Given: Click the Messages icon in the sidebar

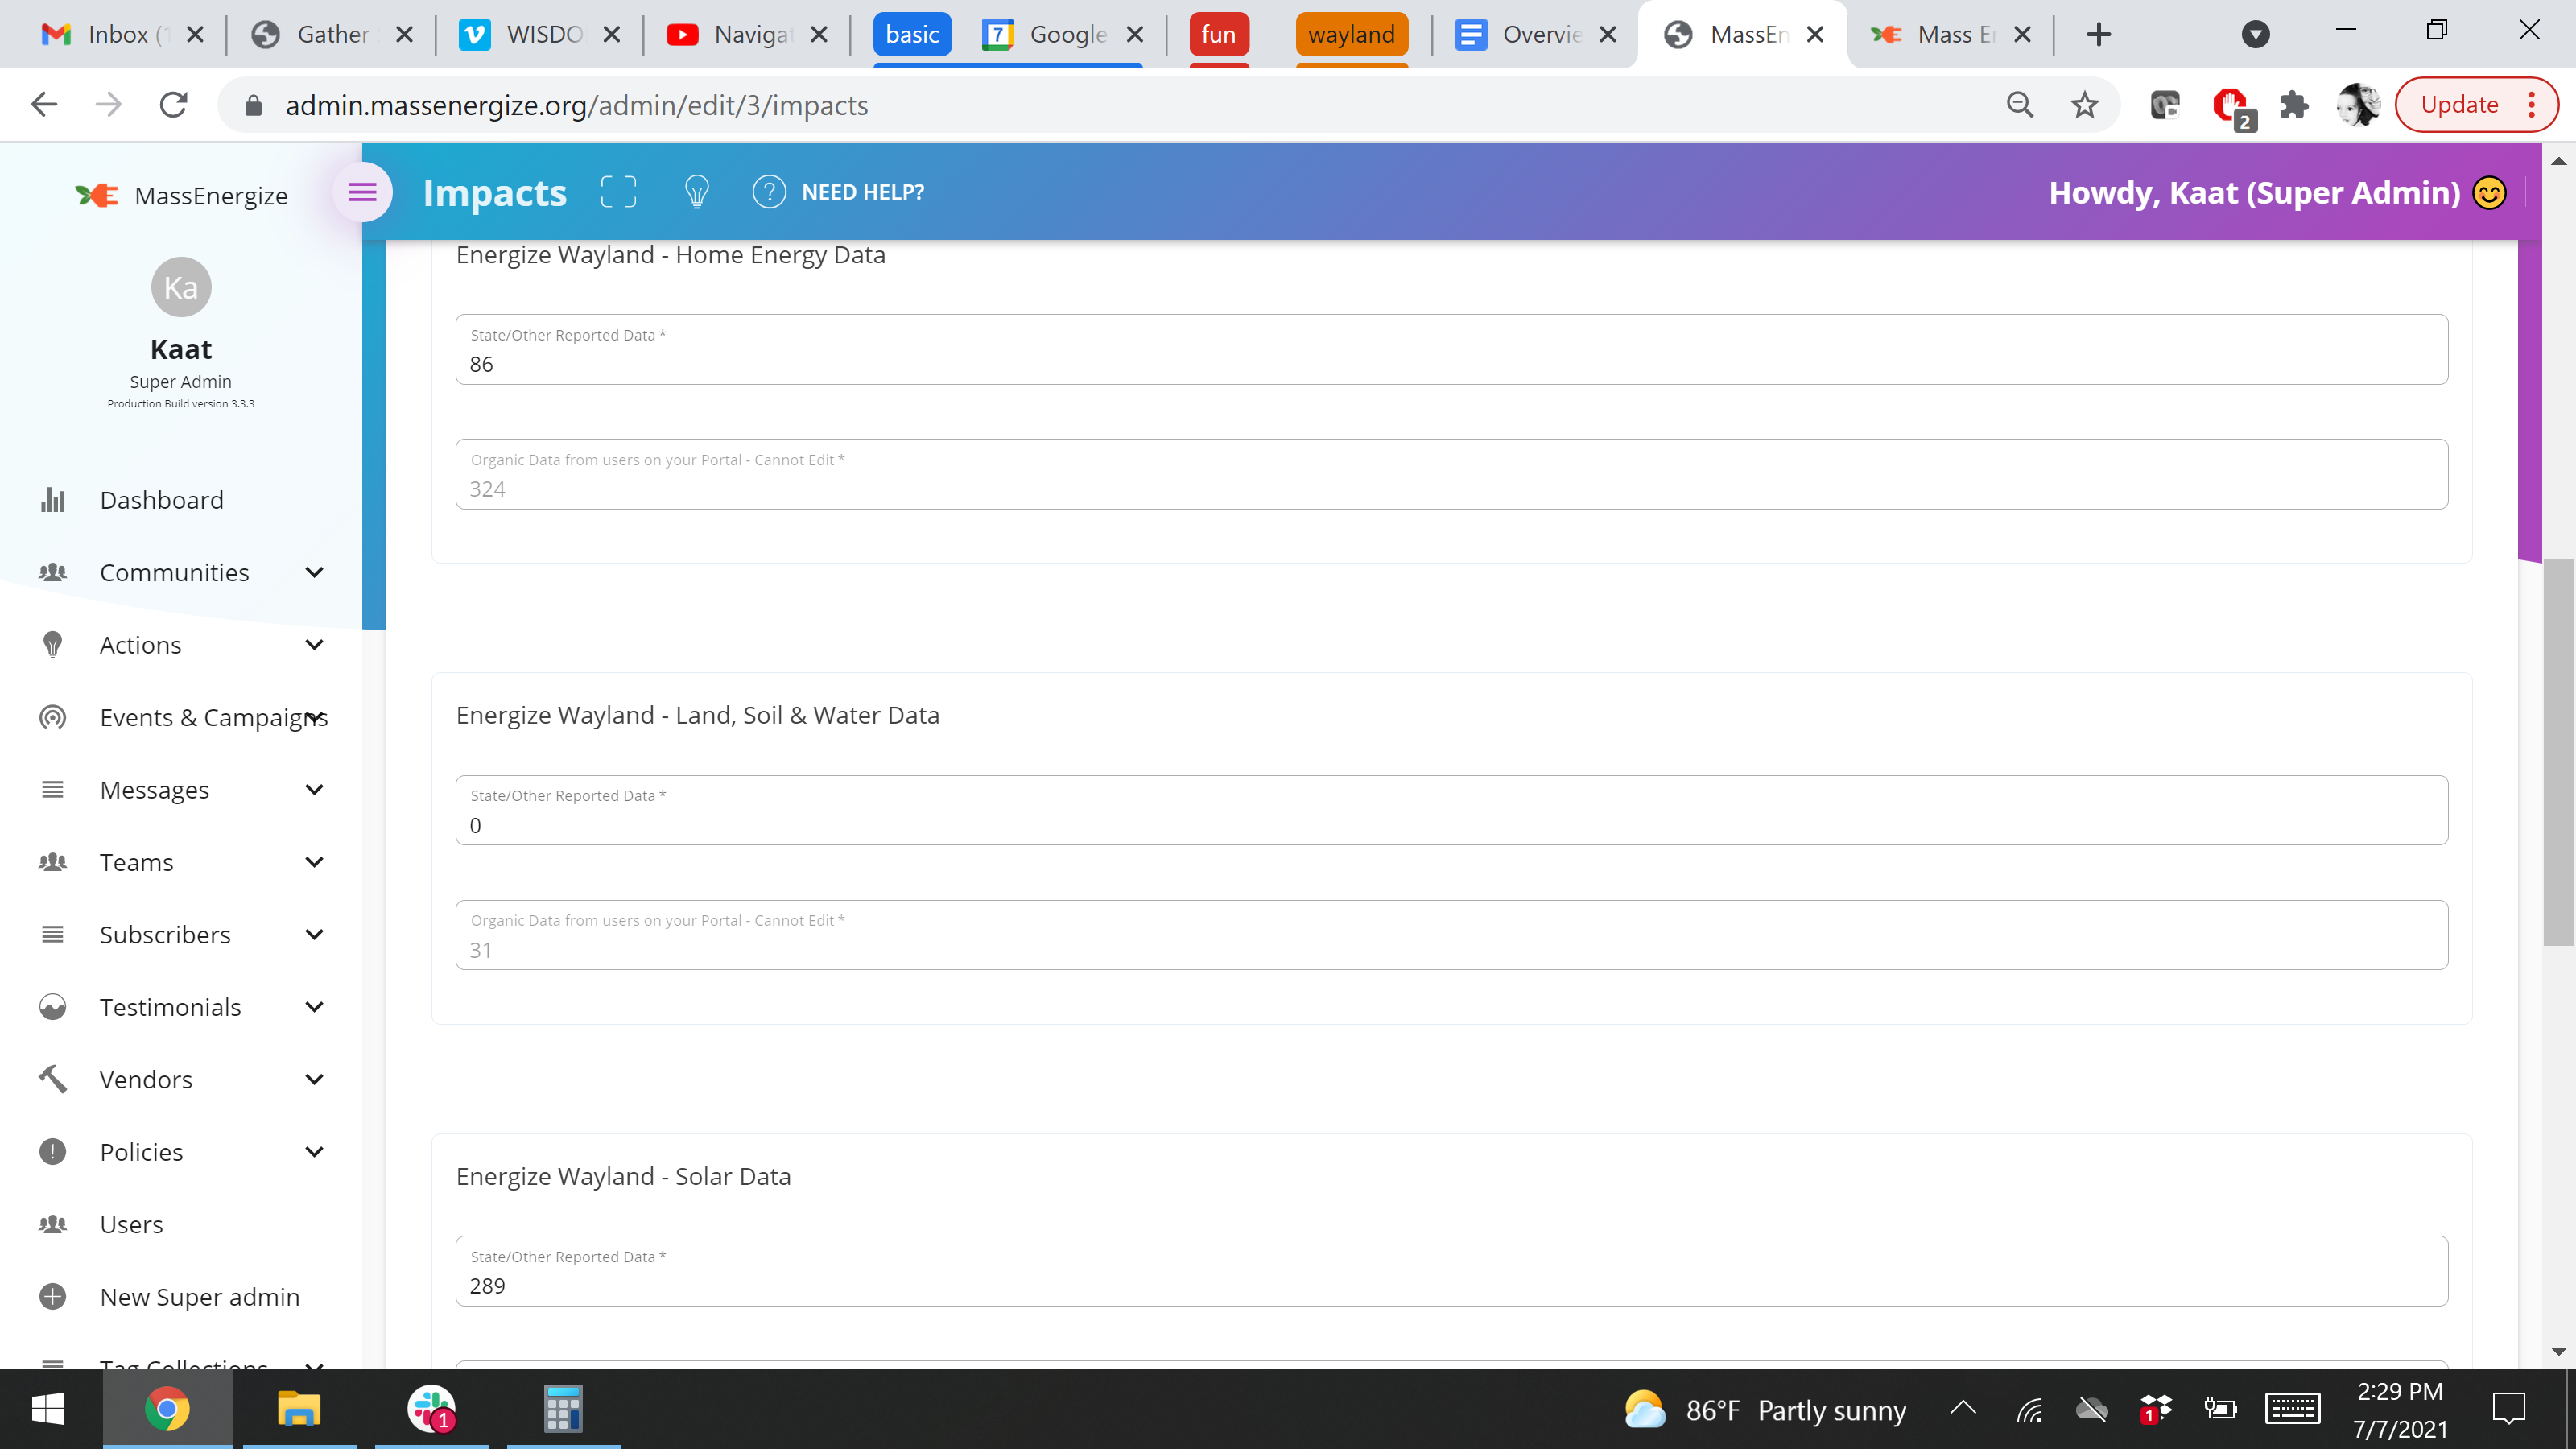Looking at the screenshot, I should point(52,789).
